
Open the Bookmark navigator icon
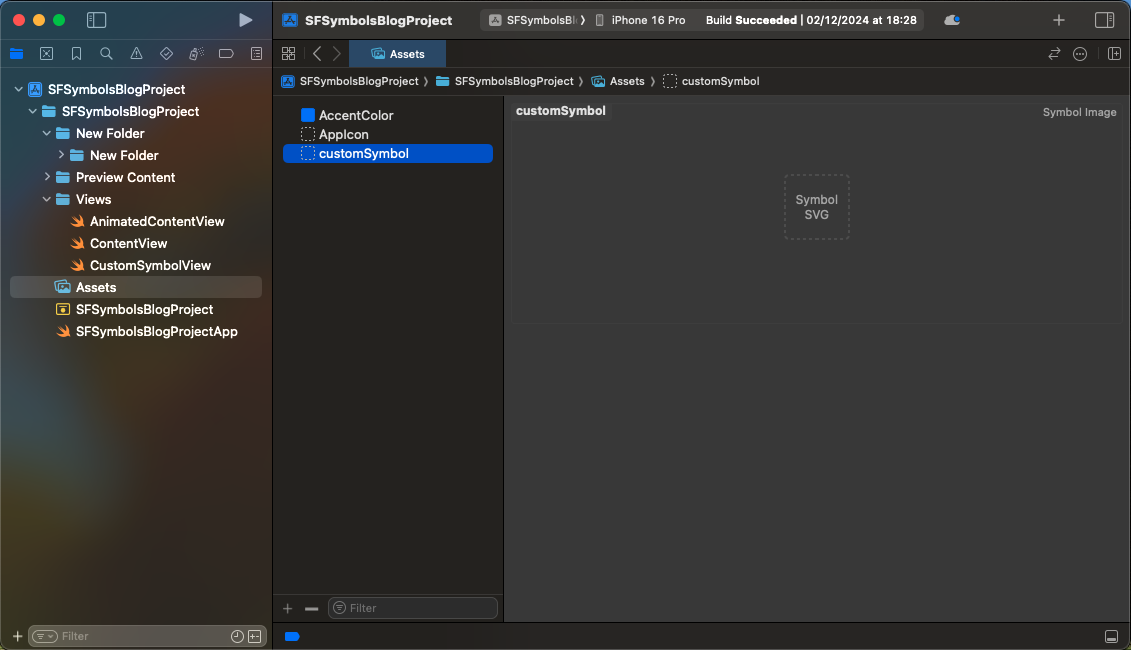coord(76,53)
